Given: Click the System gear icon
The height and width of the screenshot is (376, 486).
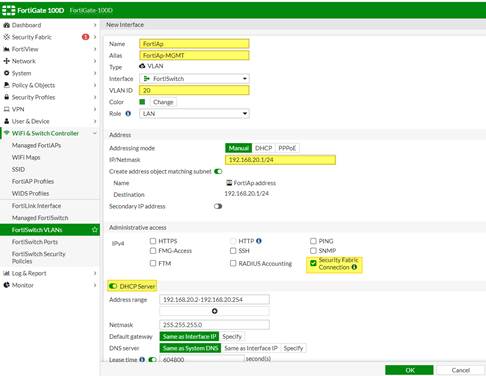Looking at the screenshot, I should click(x=6, y=73).
